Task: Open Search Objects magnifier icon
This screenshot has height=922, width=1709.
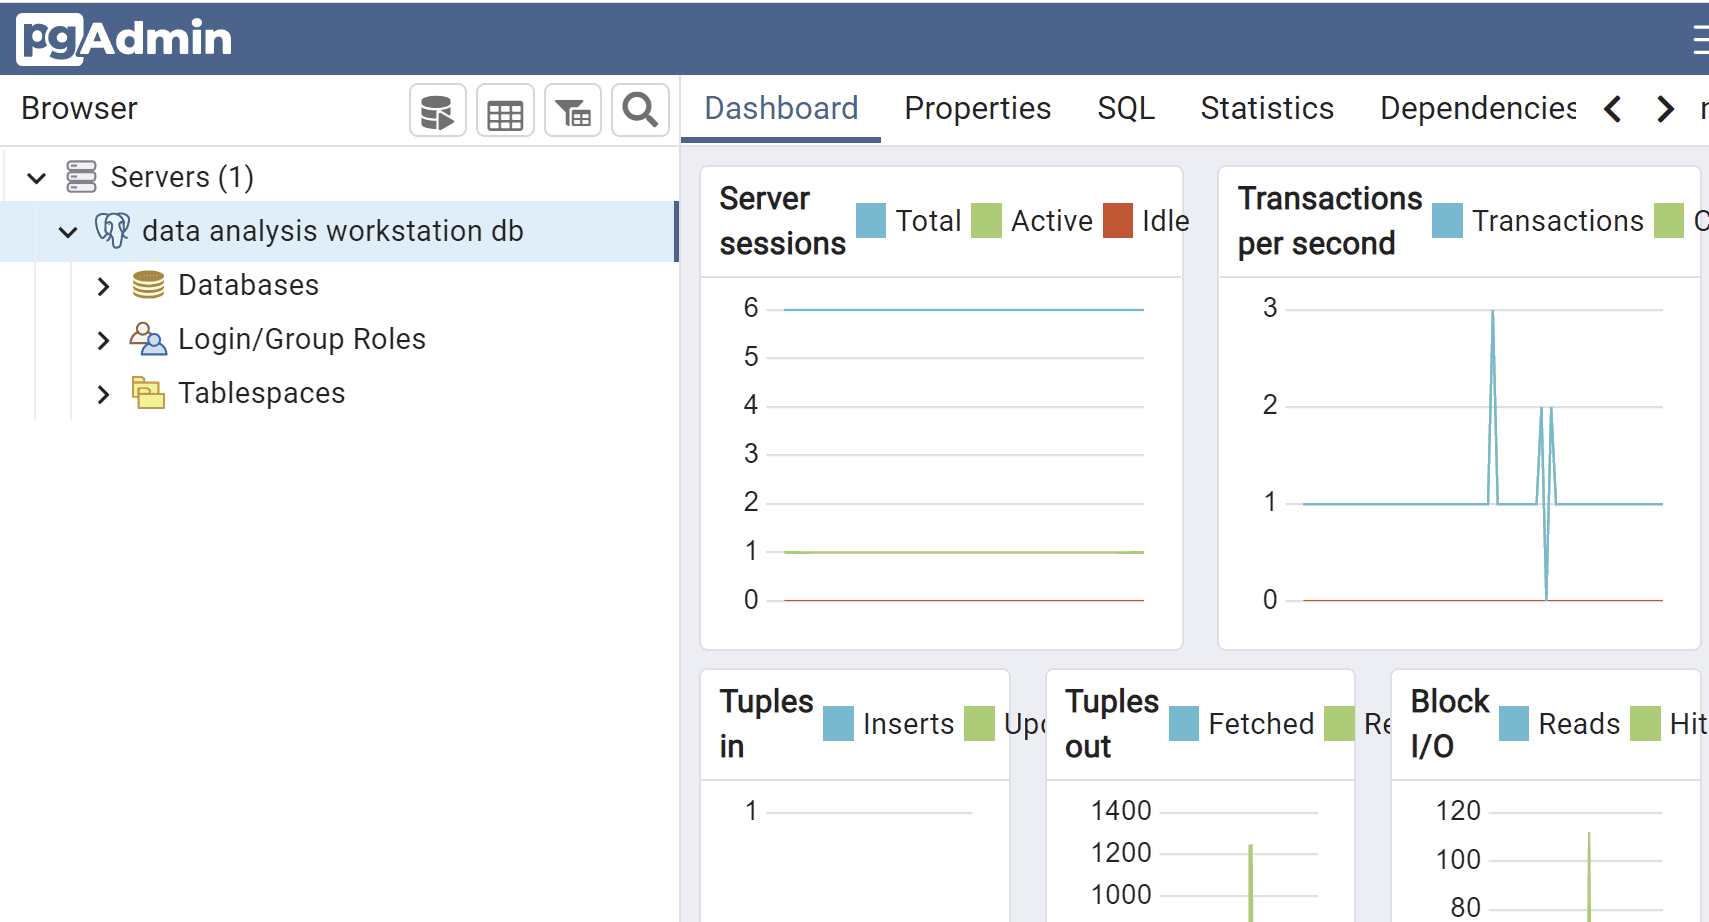Action: click(640, 110)
